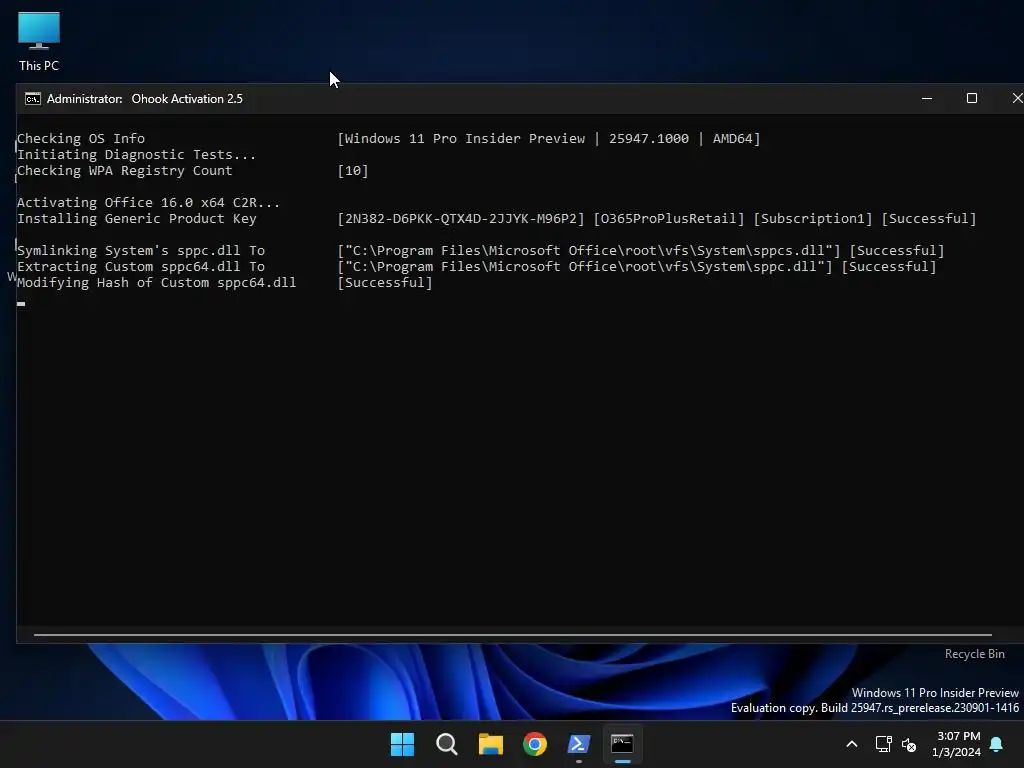Switch to PowerShell taskbar icon
The height and width of the screenshot is (768, 1024).
(579, 744)
